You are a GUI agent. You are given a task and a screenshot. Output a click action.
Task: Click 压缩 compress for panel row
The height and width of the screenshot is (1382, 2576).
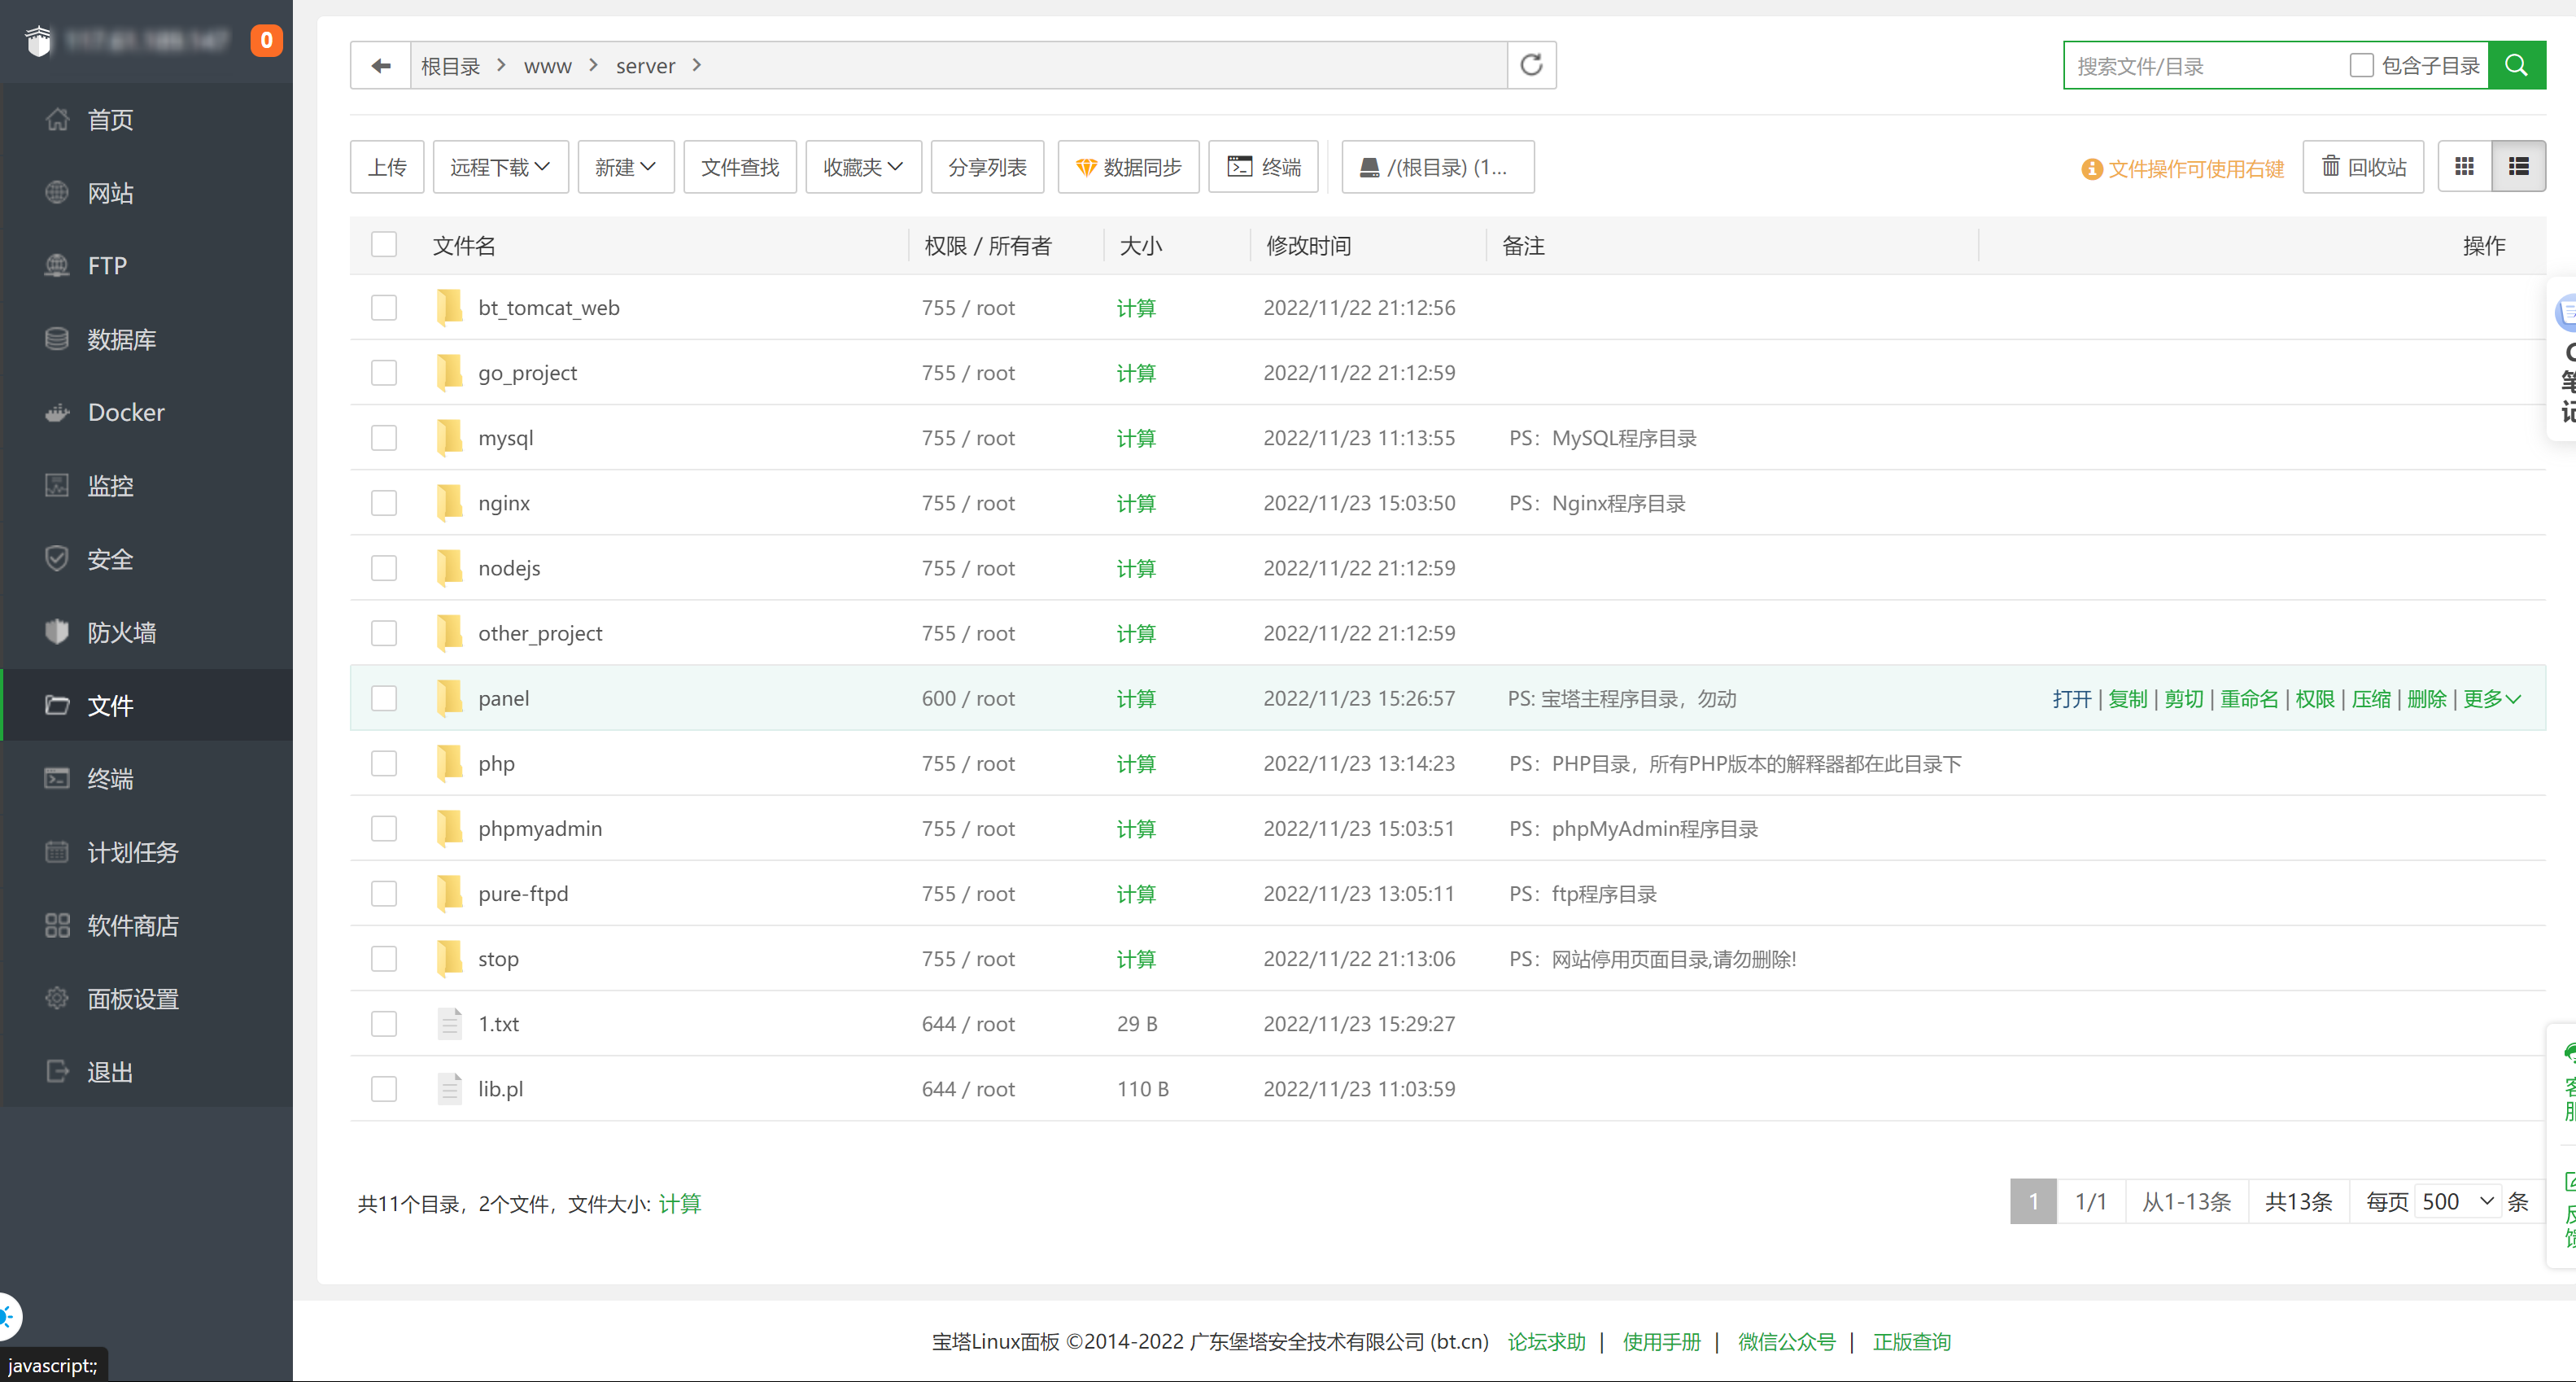pyautogui.click(x=2371, y=699)
